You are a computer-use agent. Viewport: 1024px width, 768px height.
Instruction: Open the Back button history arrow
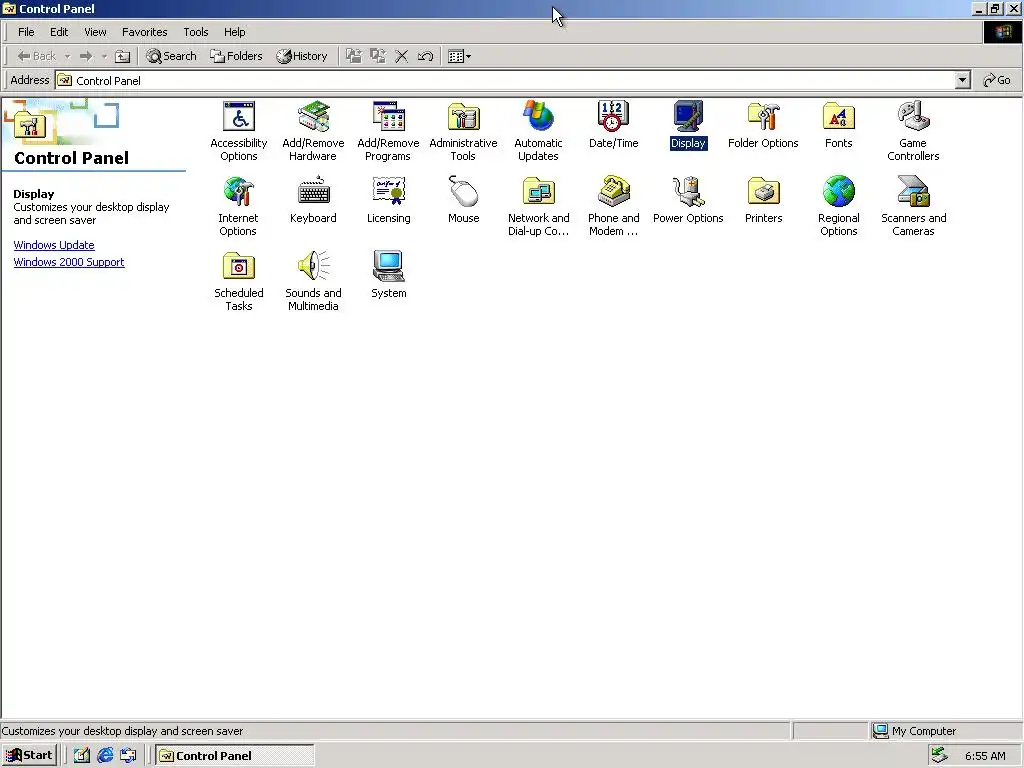click(67, 57)
